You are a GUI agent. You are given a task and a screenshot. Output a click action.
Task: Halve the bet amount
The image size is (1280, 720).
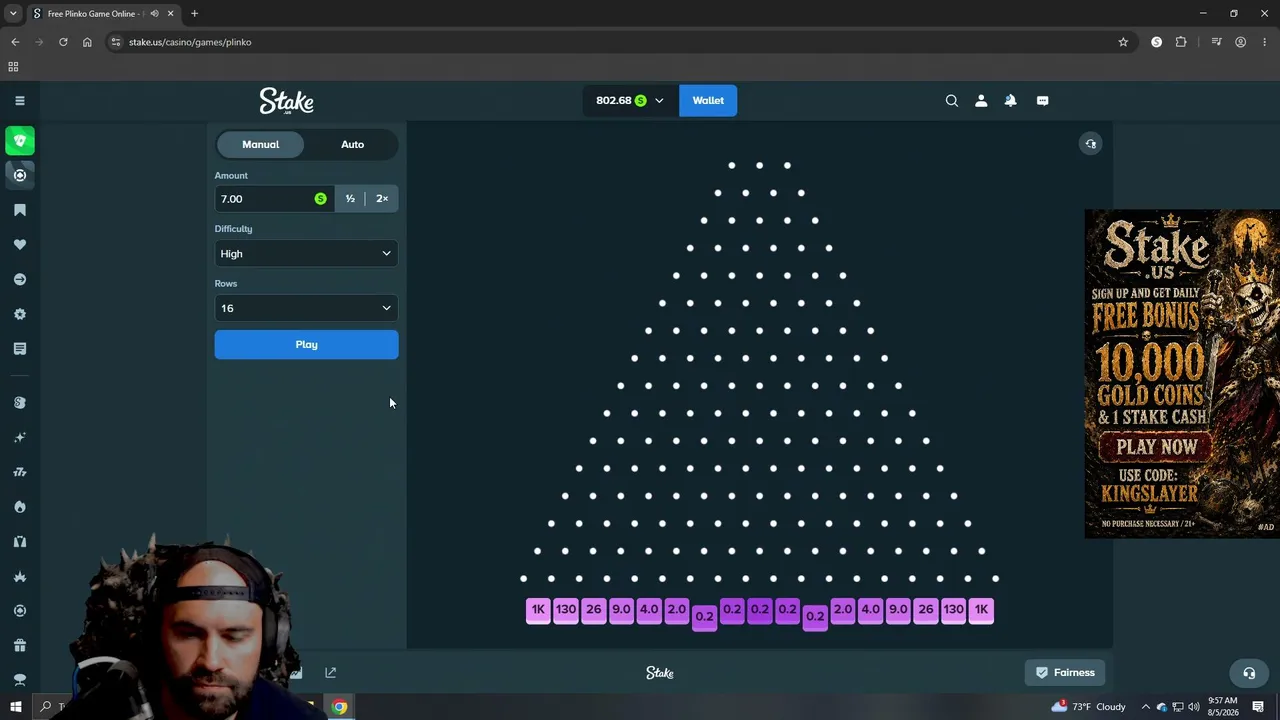[350, 199]
